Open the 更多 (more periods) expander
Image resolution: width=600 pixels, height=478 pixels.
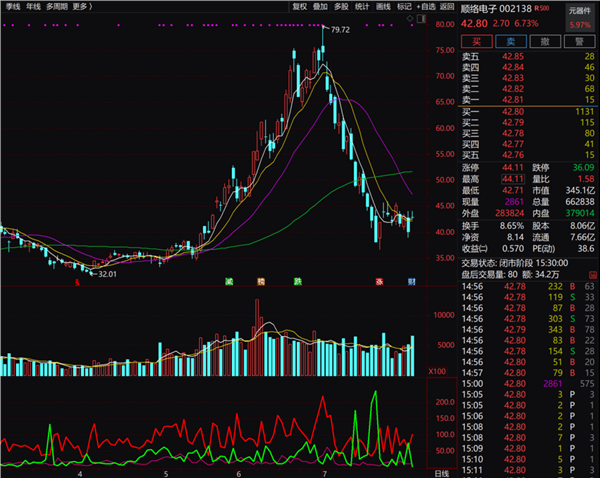coord(82,7)
